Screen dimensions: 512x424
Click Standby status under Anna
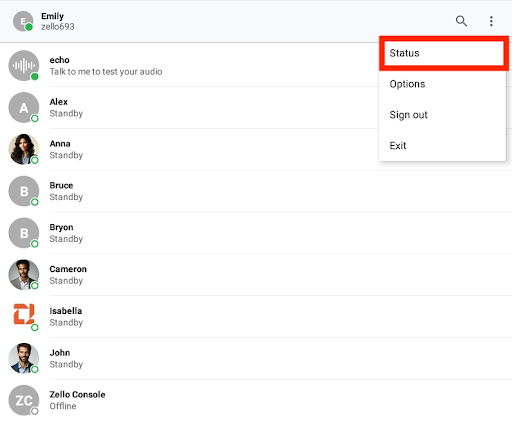[66, 155]
